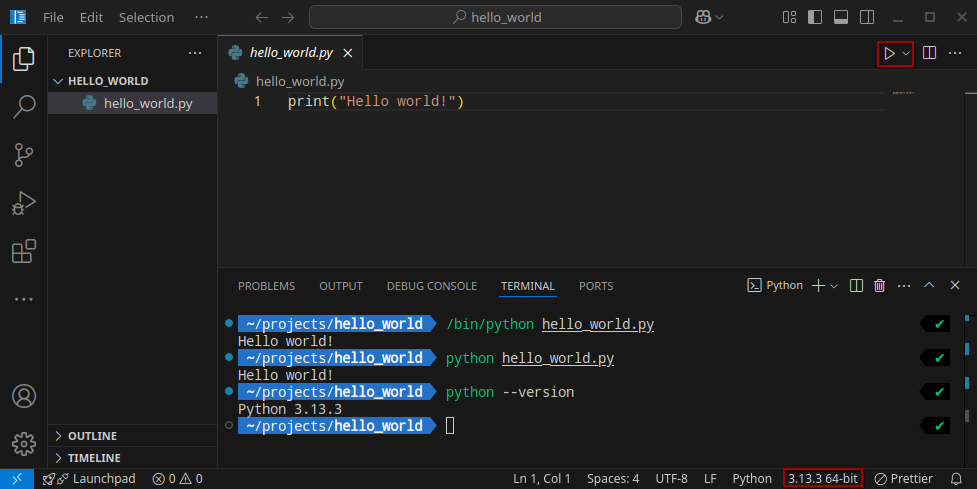Click the Python terminal profile label

pos(775,285)
